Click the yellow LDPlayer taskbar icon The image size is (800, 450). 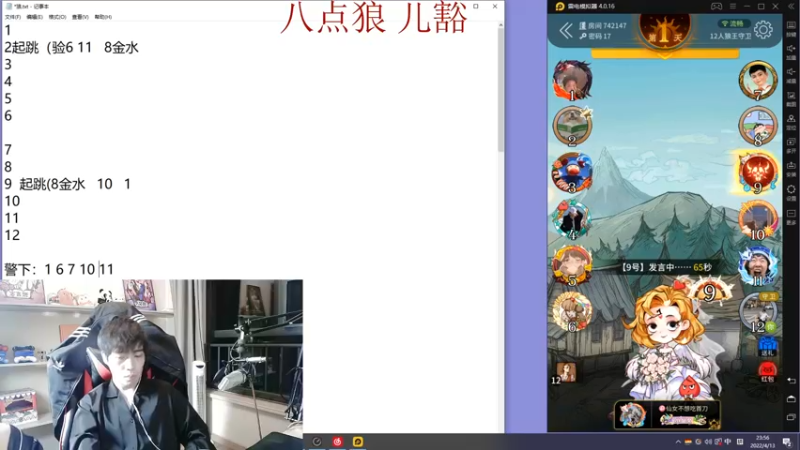(358, 441)
